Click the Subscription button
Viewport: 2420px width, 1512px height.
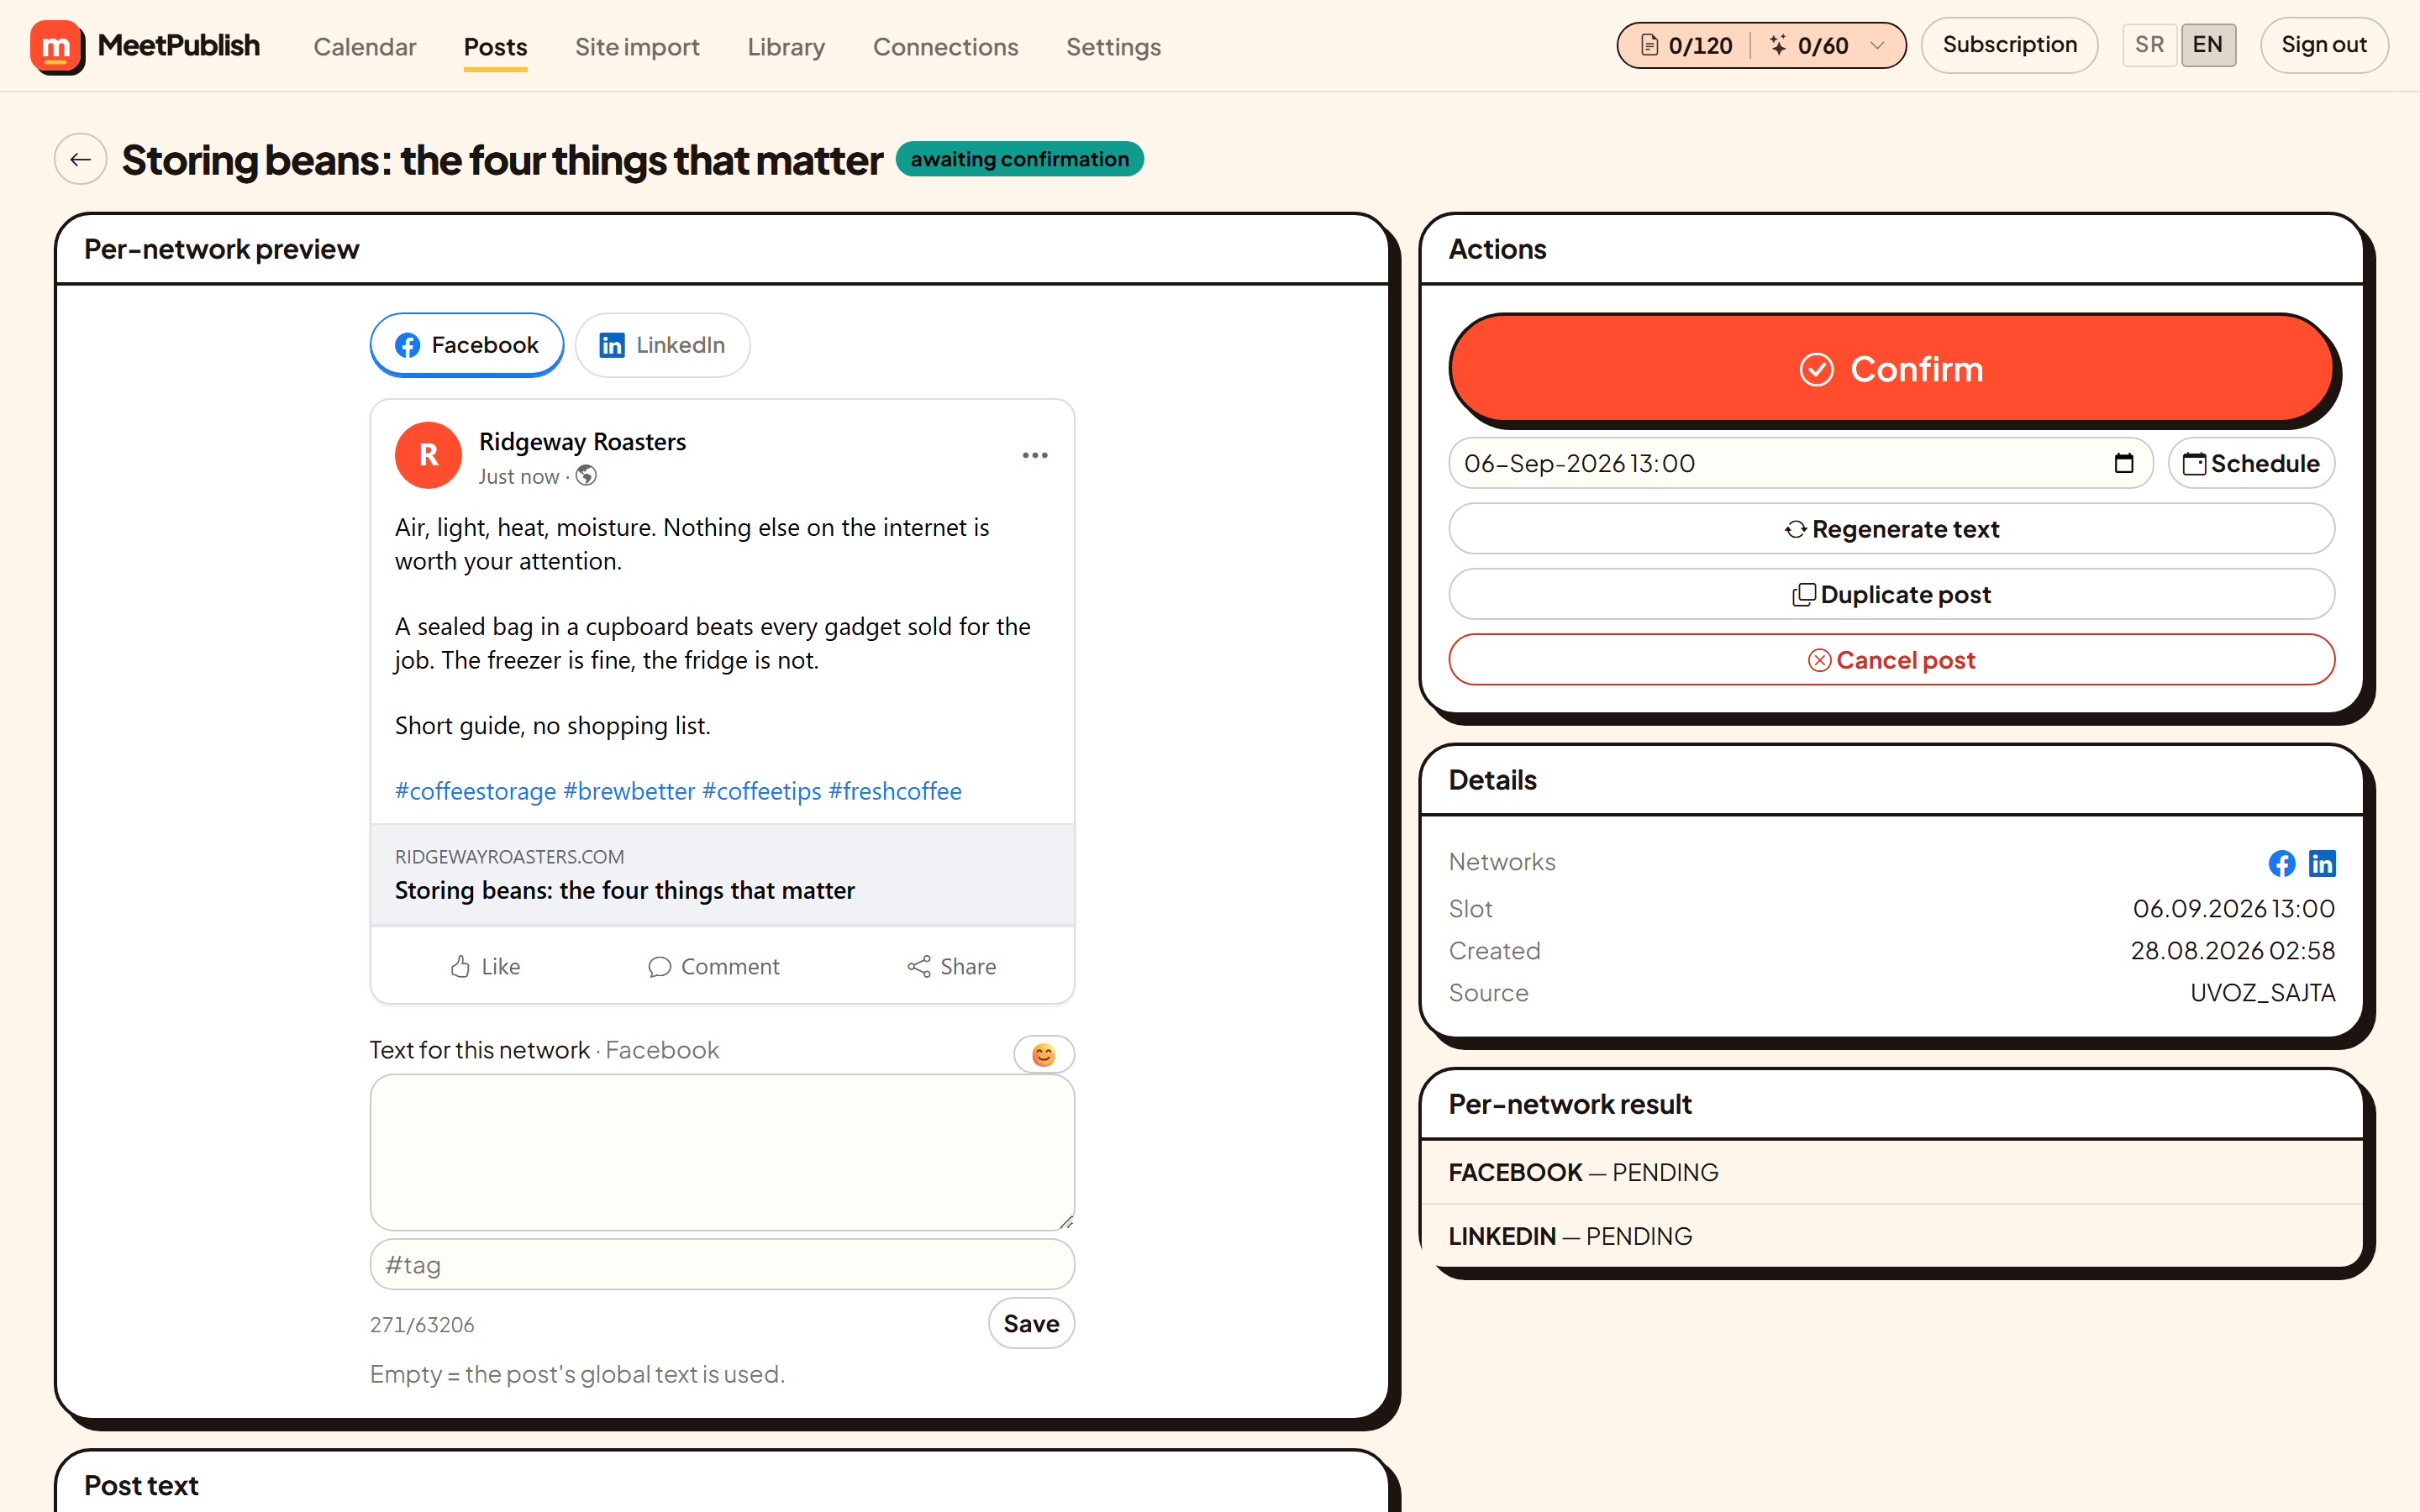pos(2009,45)
